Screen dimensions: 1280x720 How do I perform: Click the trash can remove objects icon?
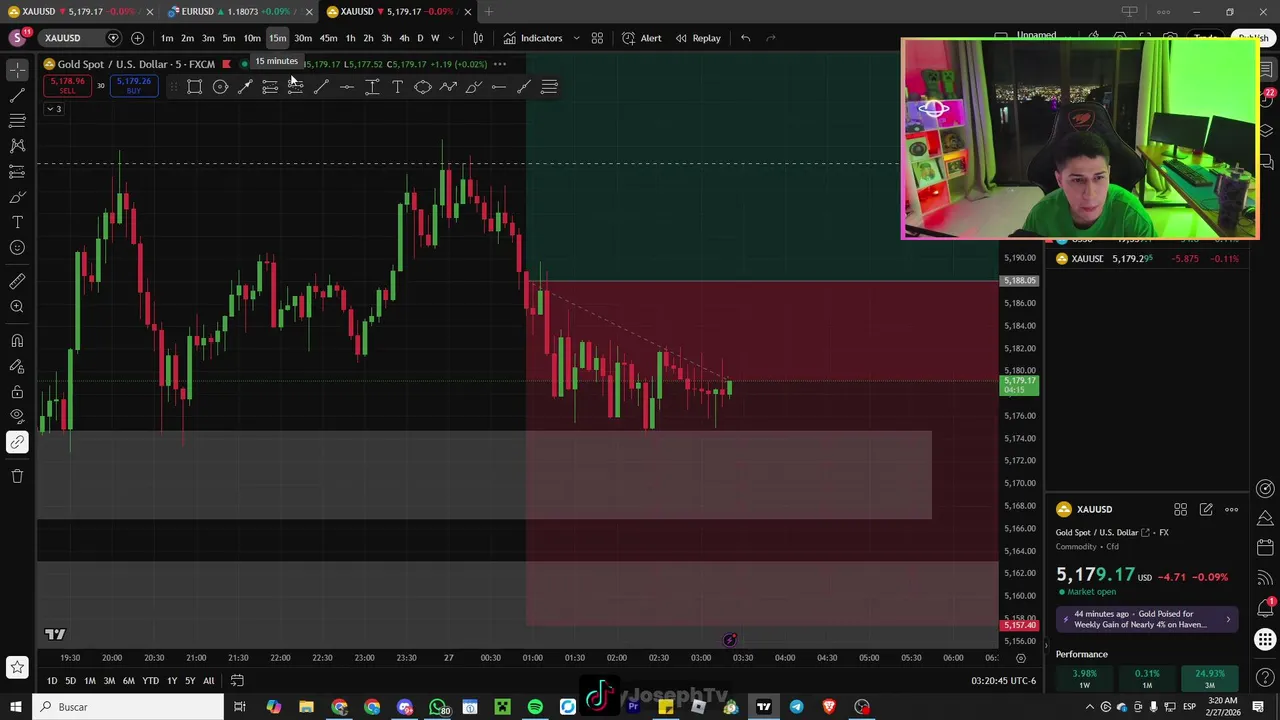pyautogui.click(x=17, y=476)
